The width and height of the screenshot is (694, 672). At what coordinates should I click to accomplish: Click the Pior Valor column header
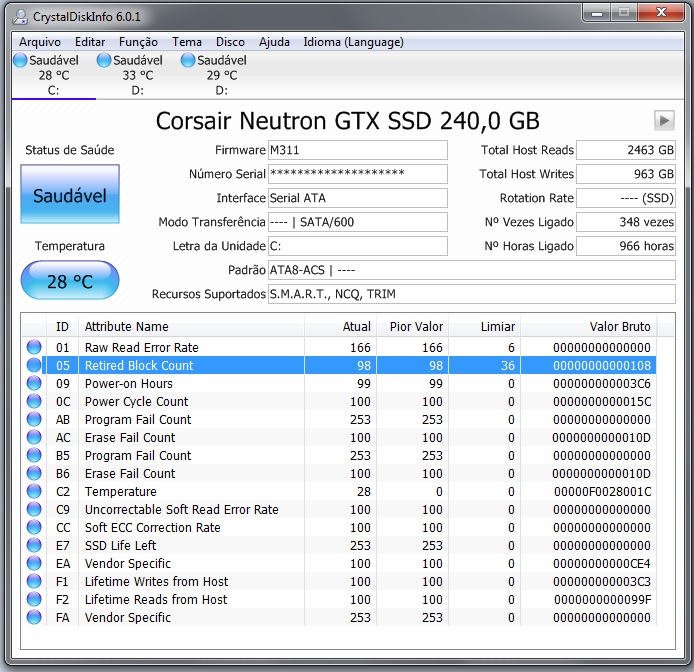[413, 327]
